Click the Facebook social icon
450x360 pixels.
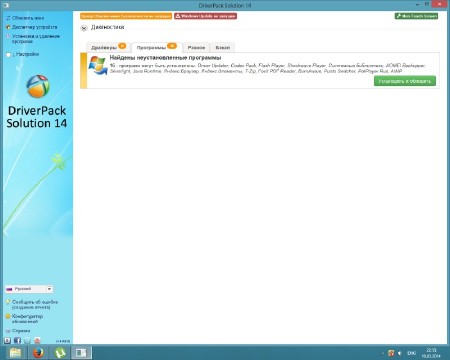pos(17,340)
